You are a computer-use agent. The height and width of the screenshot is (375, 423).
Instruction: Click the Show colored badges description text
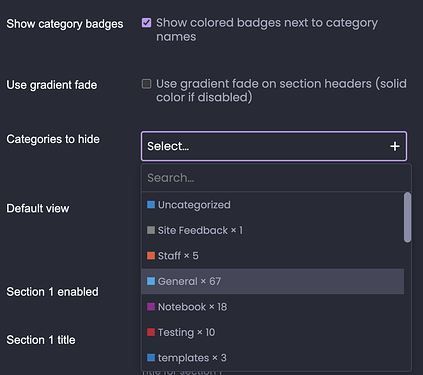[x=267, y=30]
